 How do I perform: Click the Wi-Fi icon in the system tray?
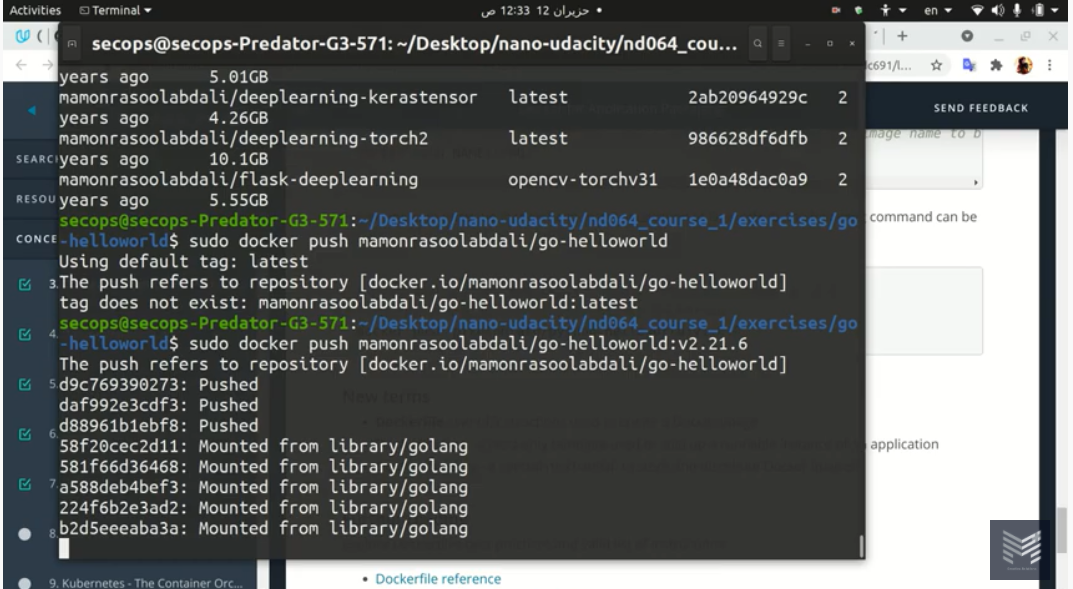[977, 10]
